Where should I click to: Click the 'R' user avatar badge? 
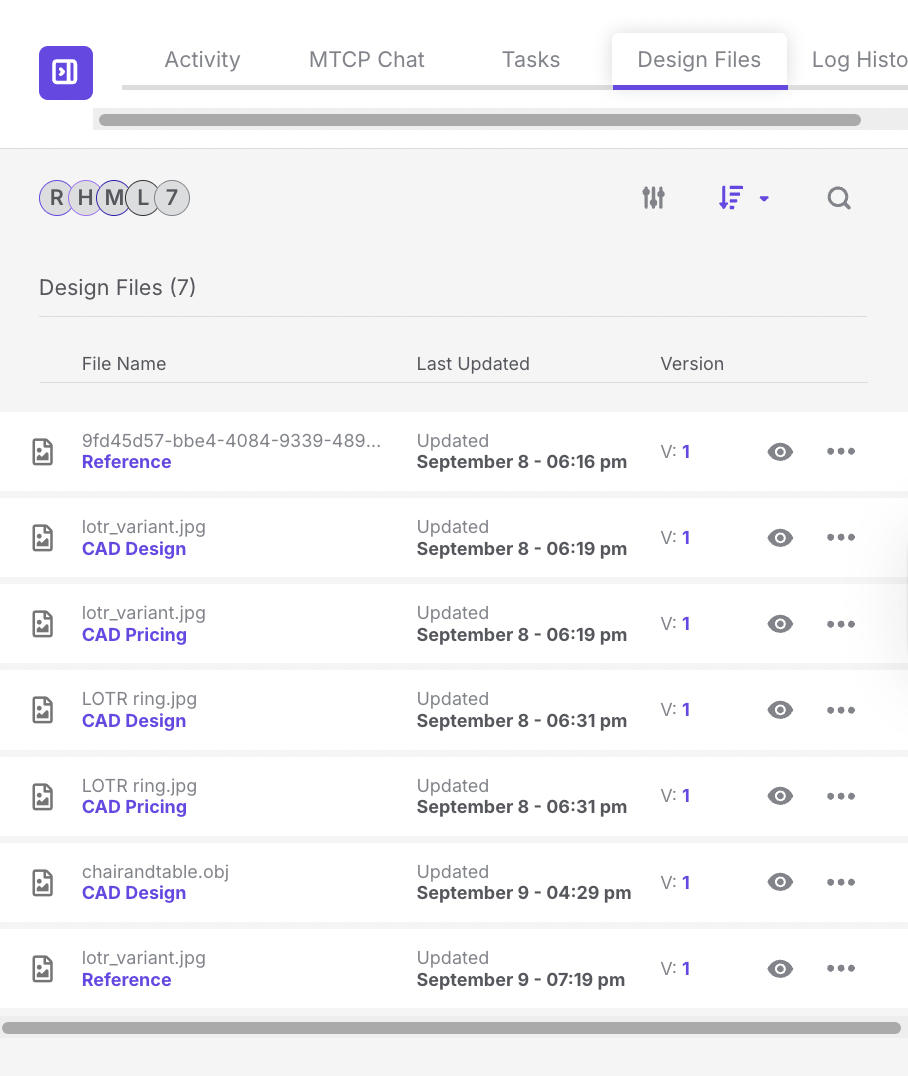click(56, 198)
